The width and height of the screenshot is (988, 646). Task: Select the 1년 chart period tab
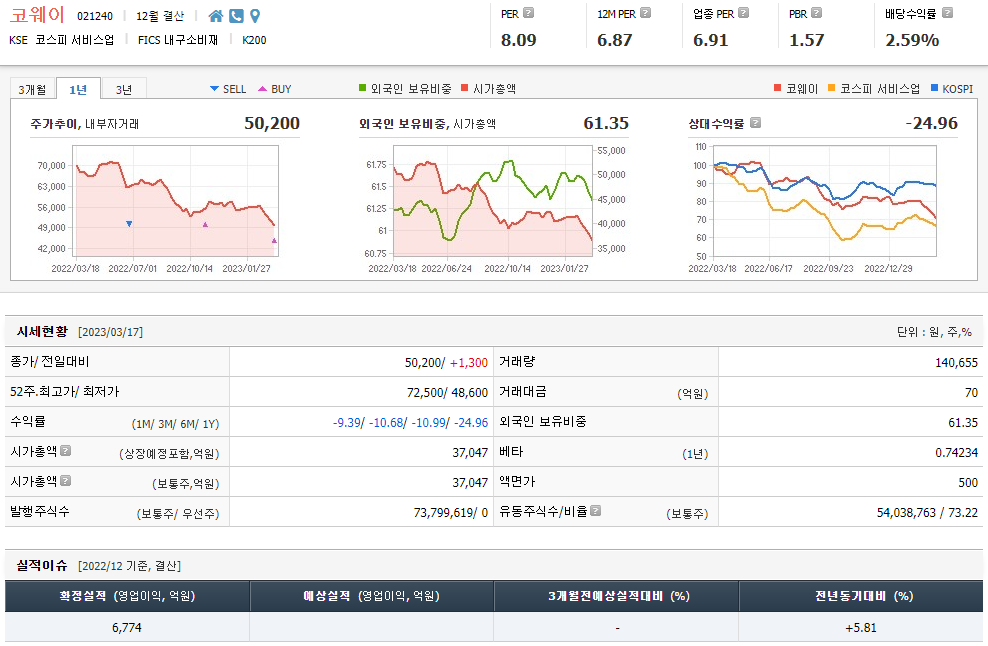78,89
